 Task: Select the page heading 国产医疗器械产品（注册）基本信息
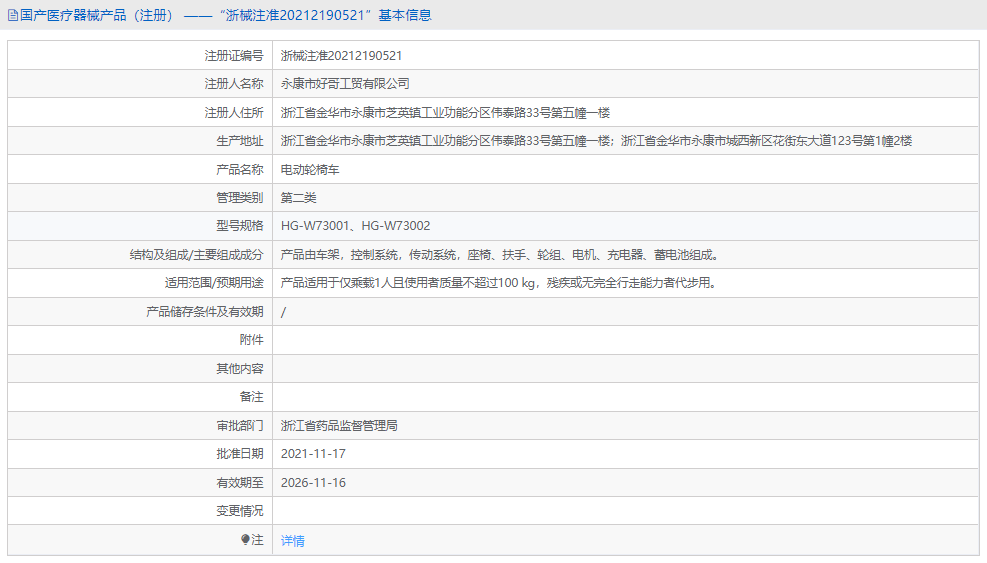click(x=226, y=15)
